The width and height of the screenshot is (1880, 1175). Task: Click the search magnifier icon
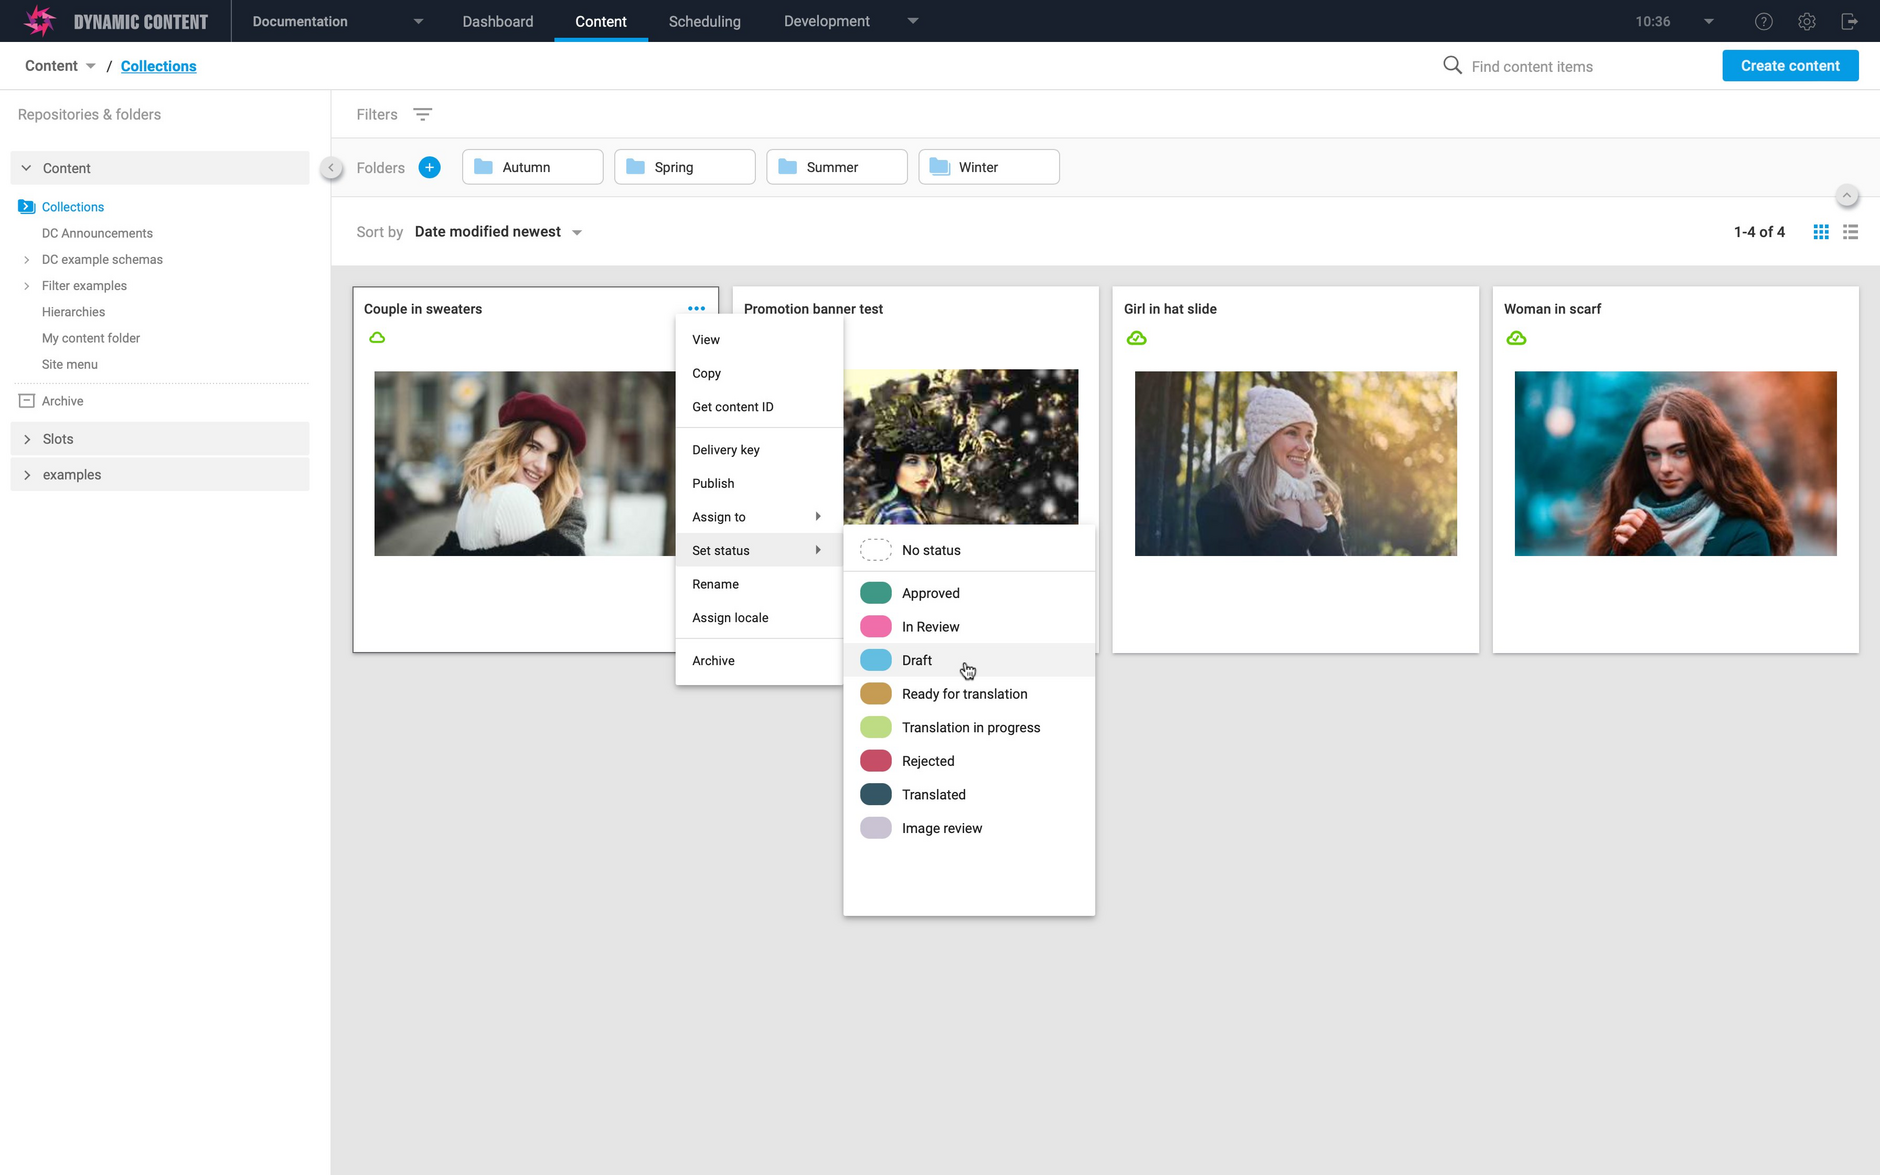(x=1452, y=65)
